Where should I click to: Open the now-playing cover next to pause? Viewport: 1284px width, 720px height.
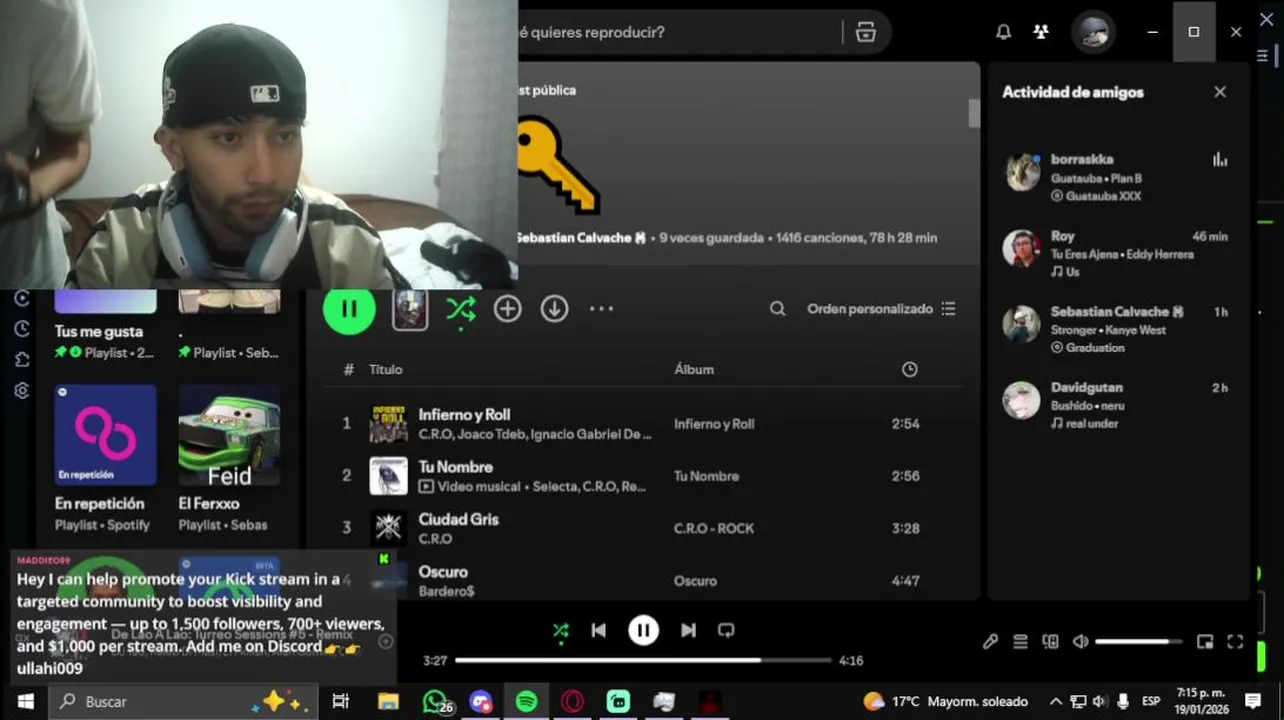pos(410,309)
